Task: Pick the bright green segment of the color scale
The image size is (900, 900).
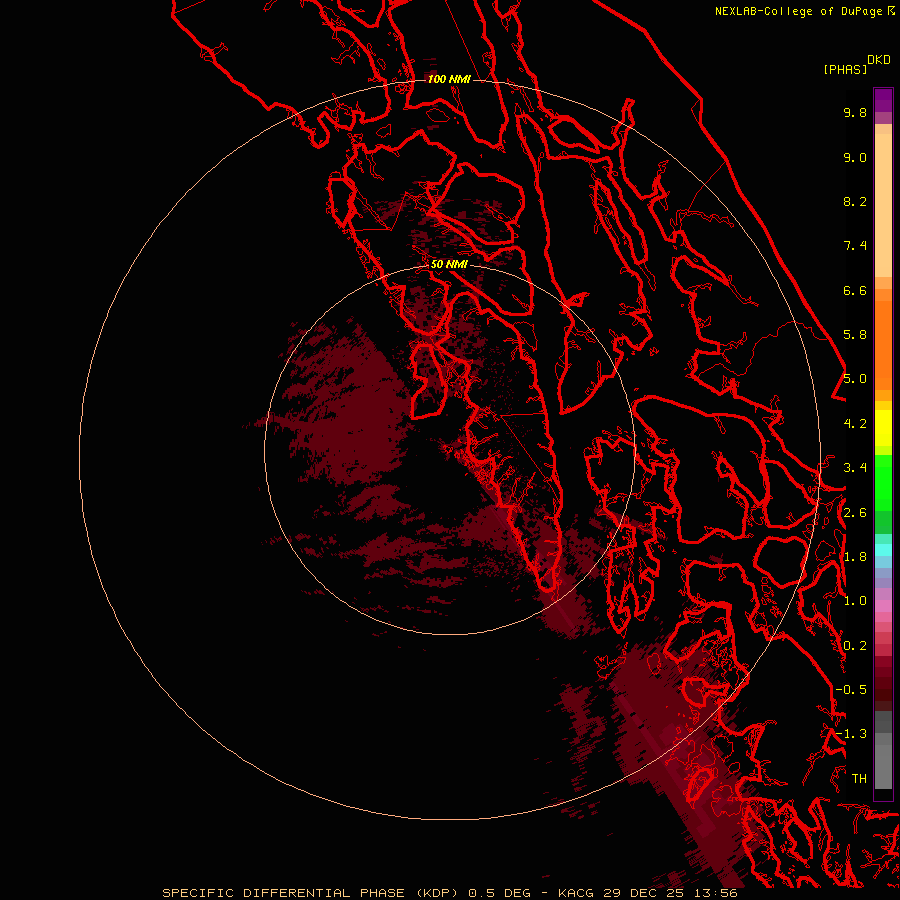Action: coord(883,482)
